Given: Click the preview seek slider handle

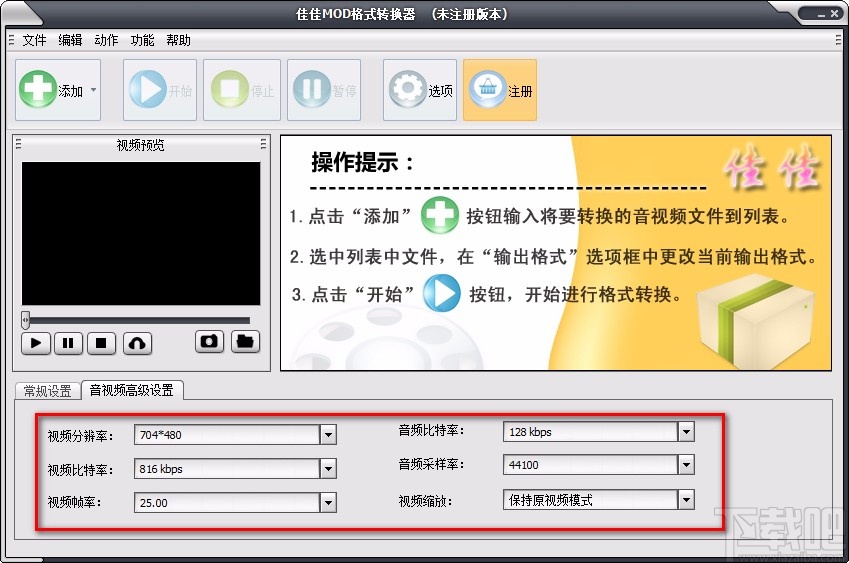Looking at the screenshot, I should coord(25,320).
